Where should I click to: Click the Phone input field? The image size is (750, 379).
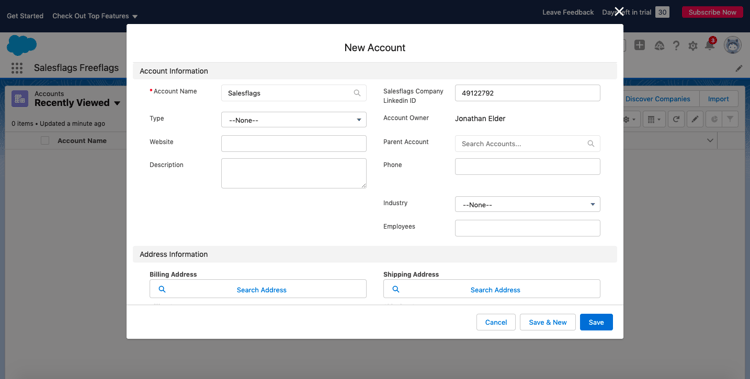[528, 167]
